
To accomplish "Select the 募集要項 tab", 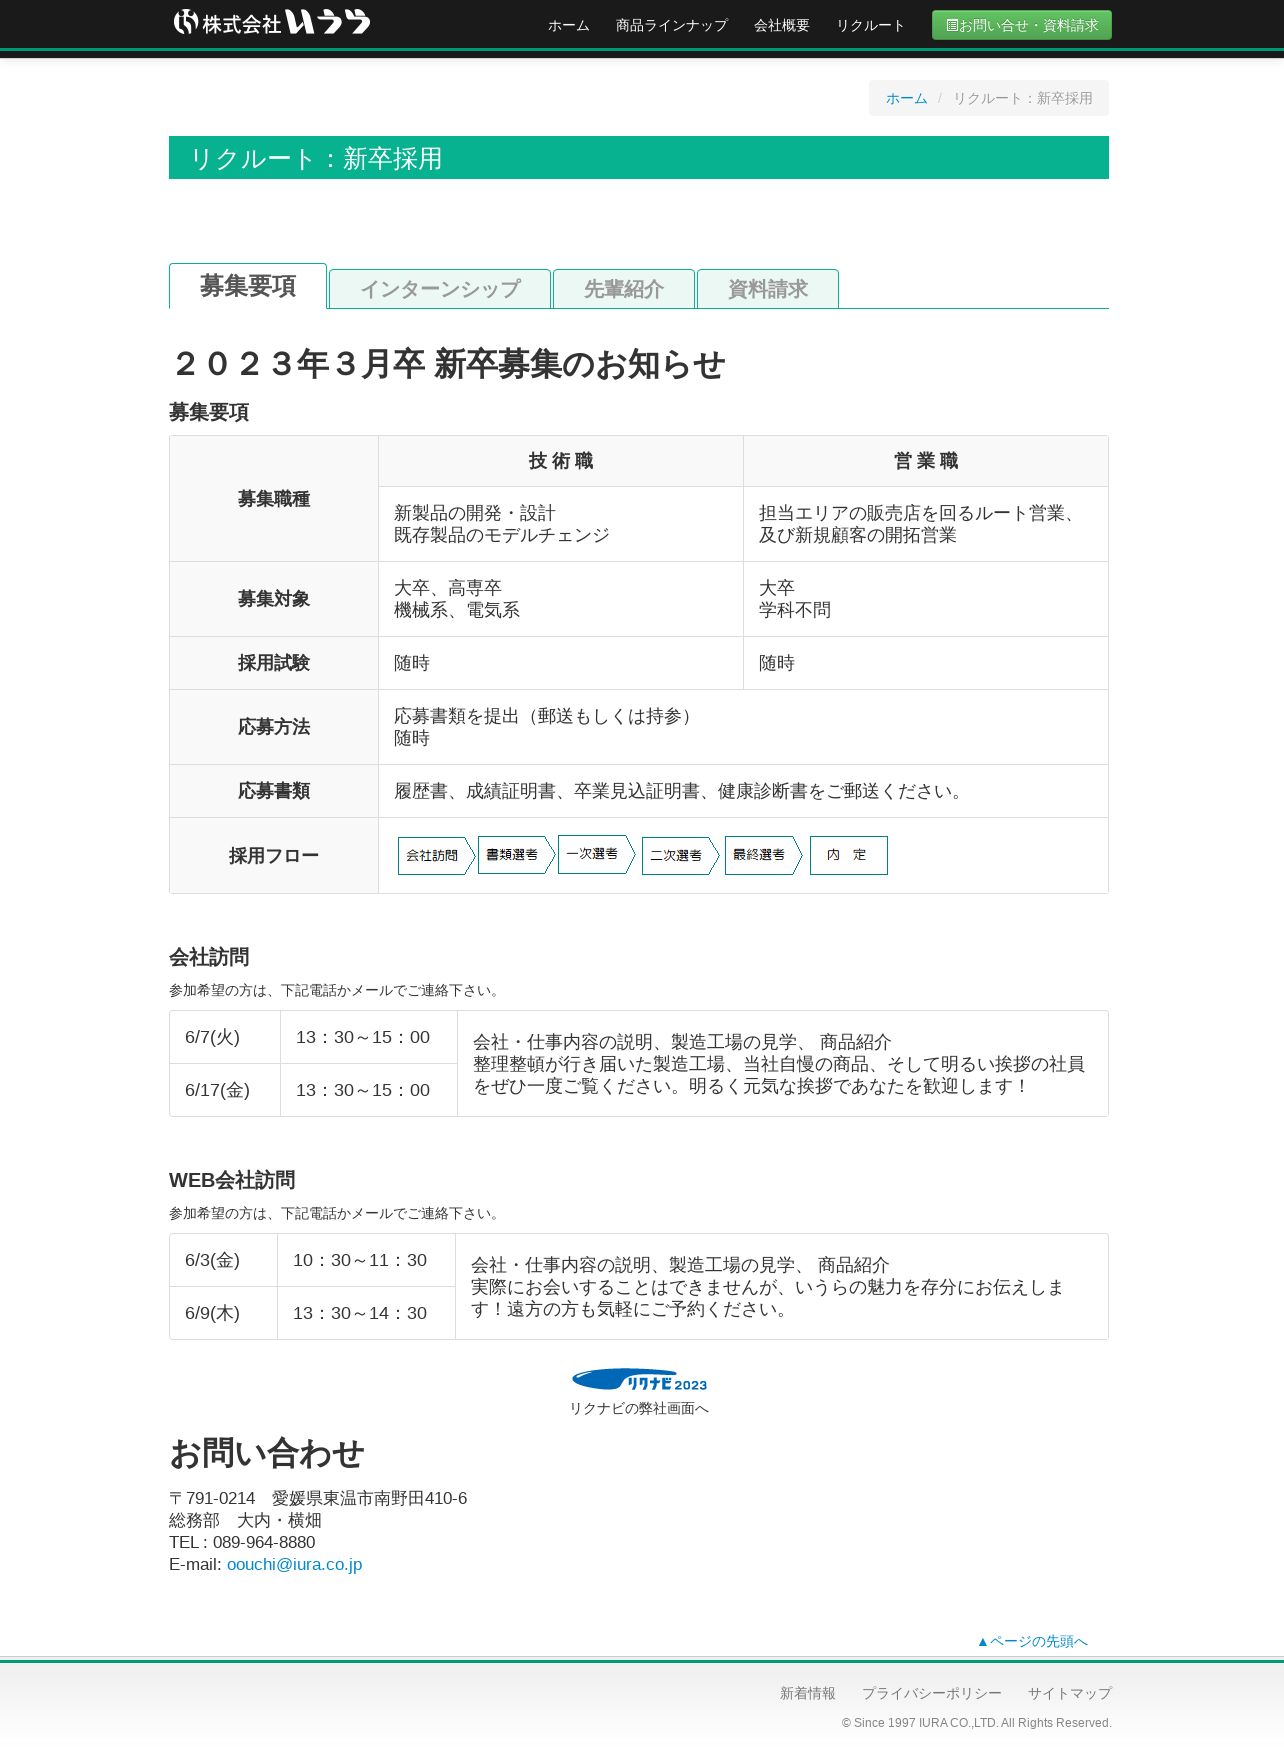I will tap(248, 286).
